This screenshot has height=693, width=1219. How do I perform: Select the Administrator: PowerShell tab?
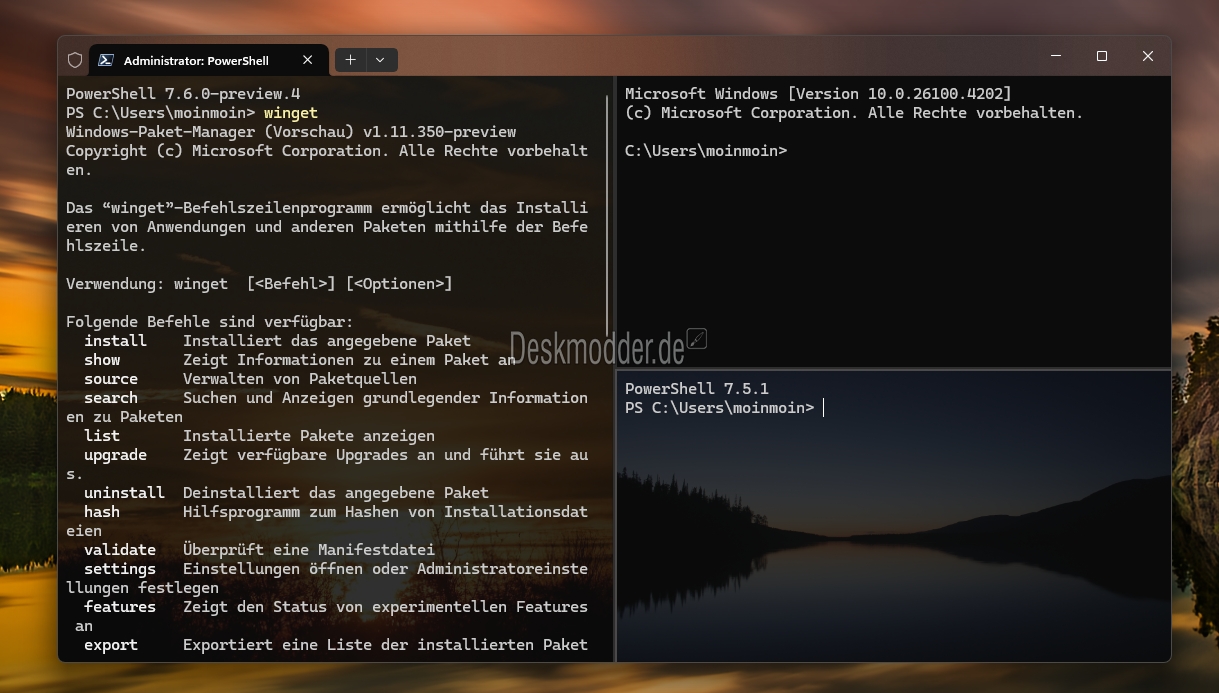[x=207, y=60]
